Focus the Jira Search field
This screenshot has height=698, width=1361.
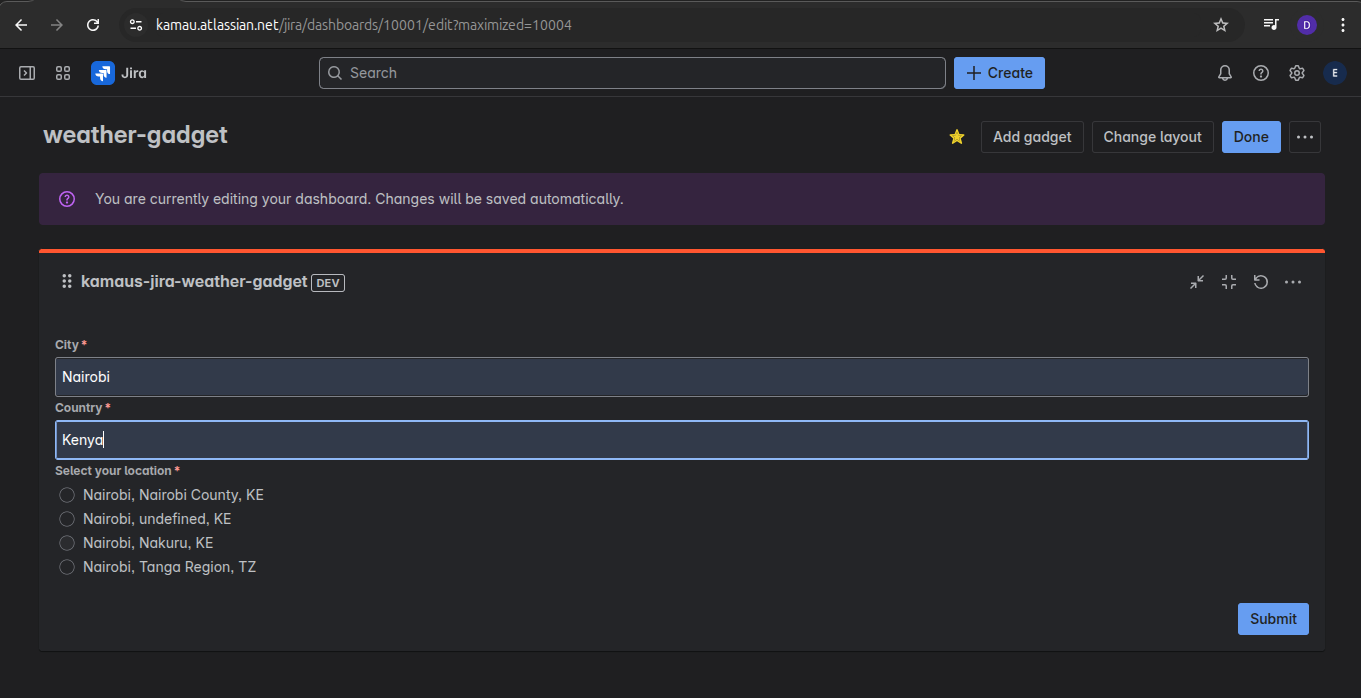(632, 73)
